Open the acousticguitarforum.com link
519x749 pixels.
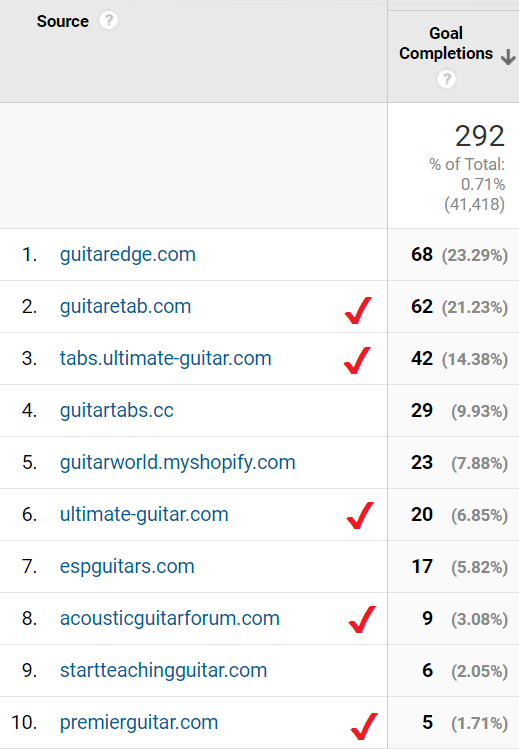[169, 619]
